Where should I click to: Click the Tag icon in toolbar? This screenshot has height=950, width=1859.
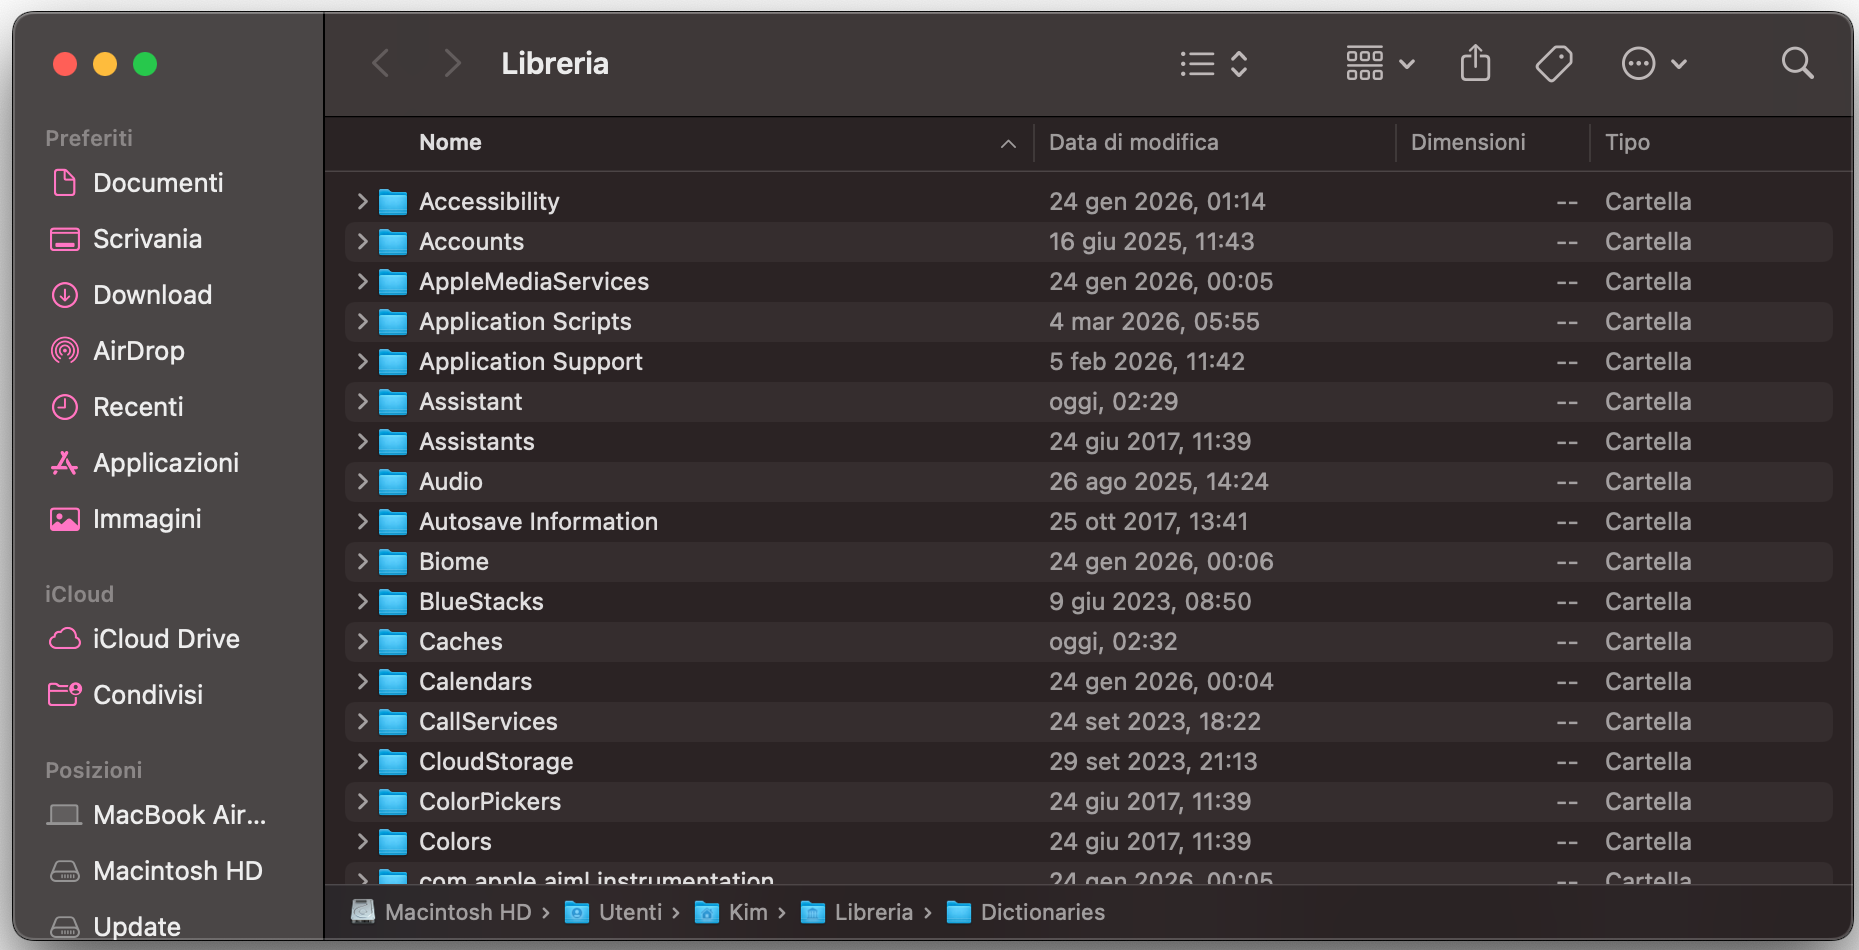click(1553, 63)
